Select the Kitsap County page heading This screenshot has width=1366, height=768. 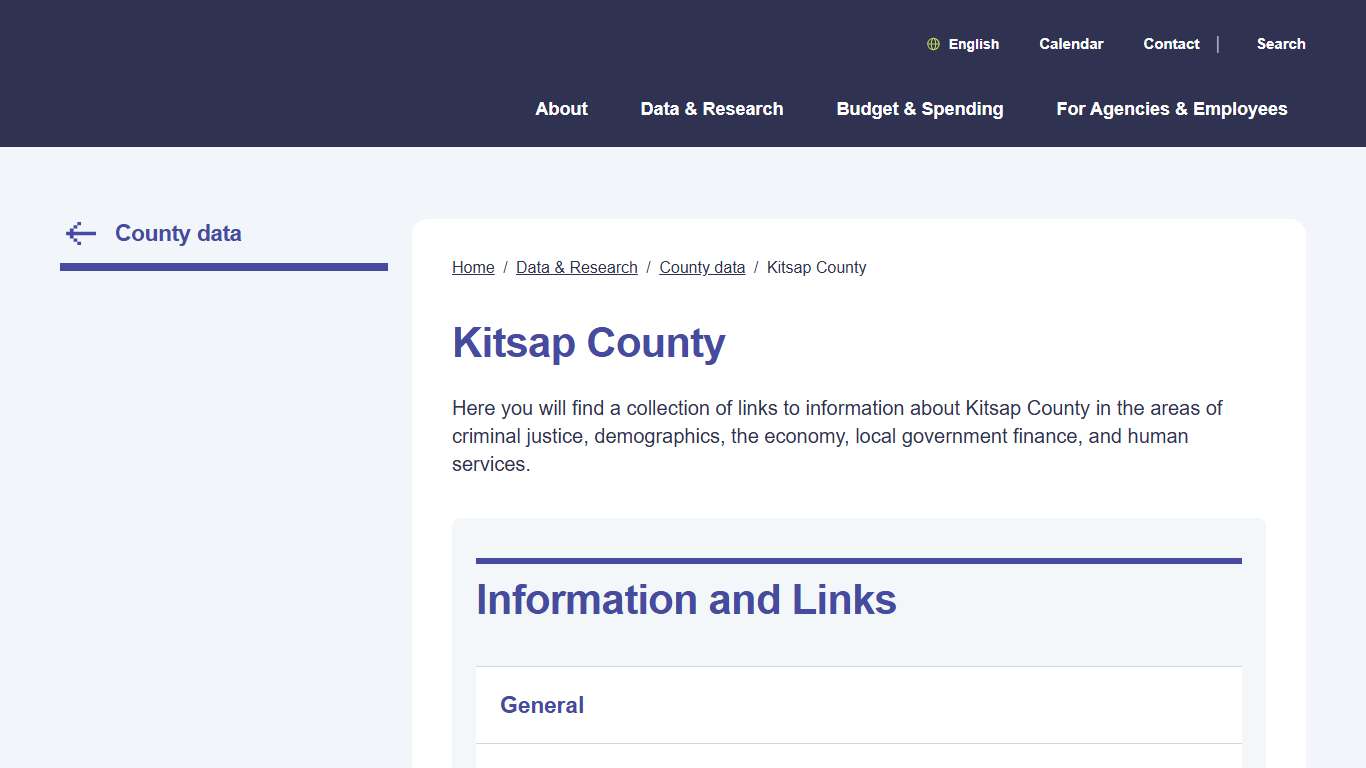tap(589, 343)
